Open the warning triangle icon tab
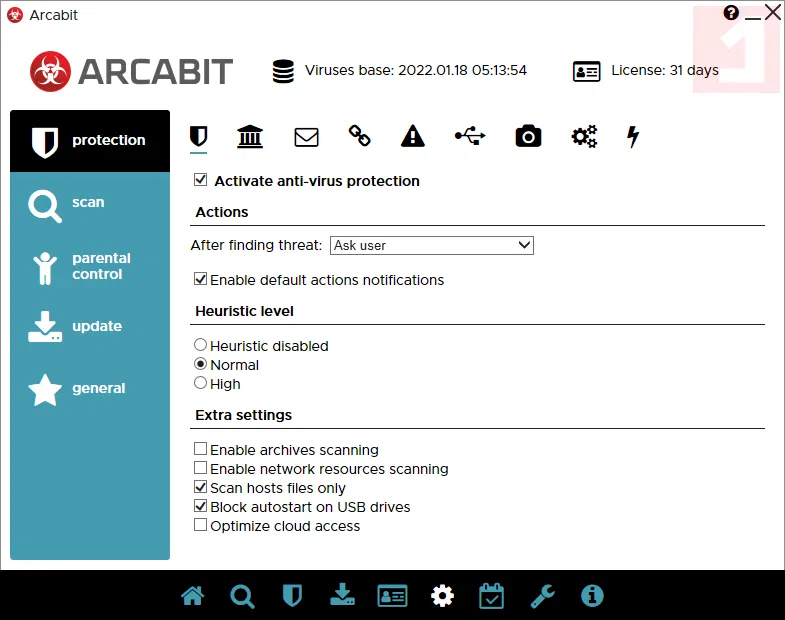This screenshot has width=785, height=620. tap(413, 136)
